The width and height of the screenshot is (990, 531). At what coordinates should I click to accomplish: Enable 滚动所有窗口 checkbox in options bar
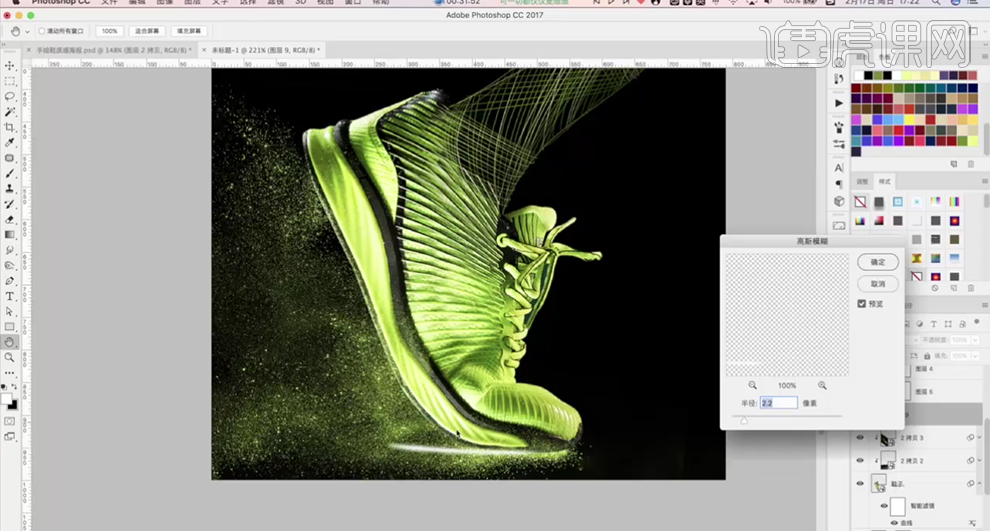(x=42, y=31)
